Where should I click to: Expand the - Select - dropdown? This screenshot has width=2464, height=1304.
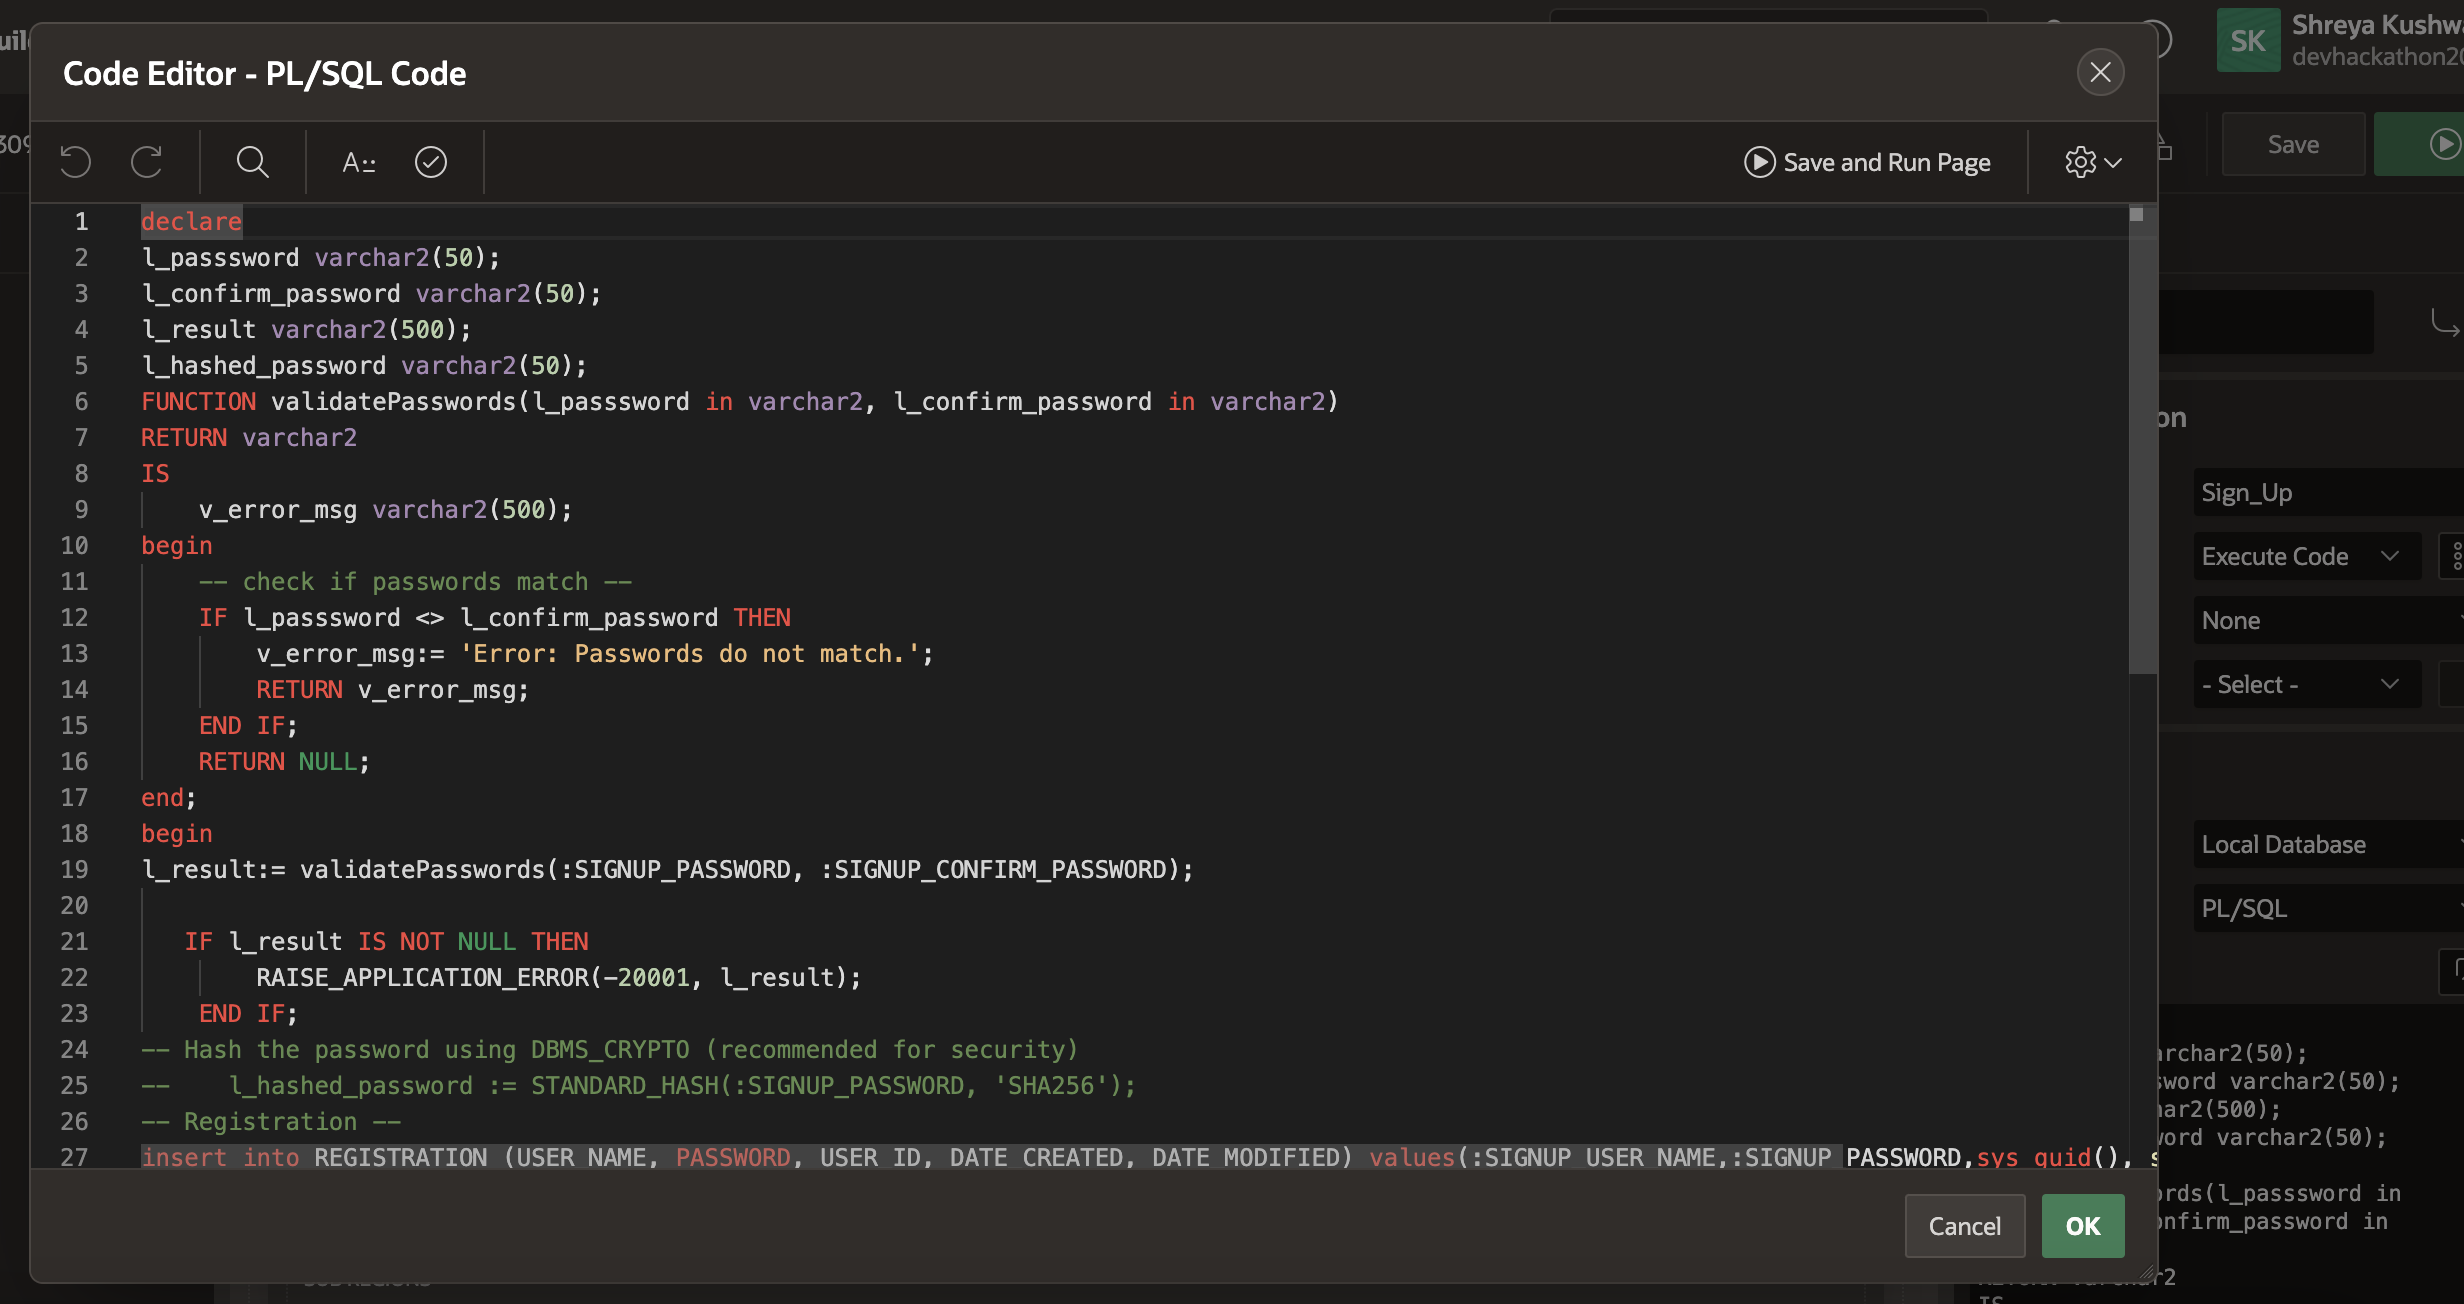click(x=2306, y=685)
